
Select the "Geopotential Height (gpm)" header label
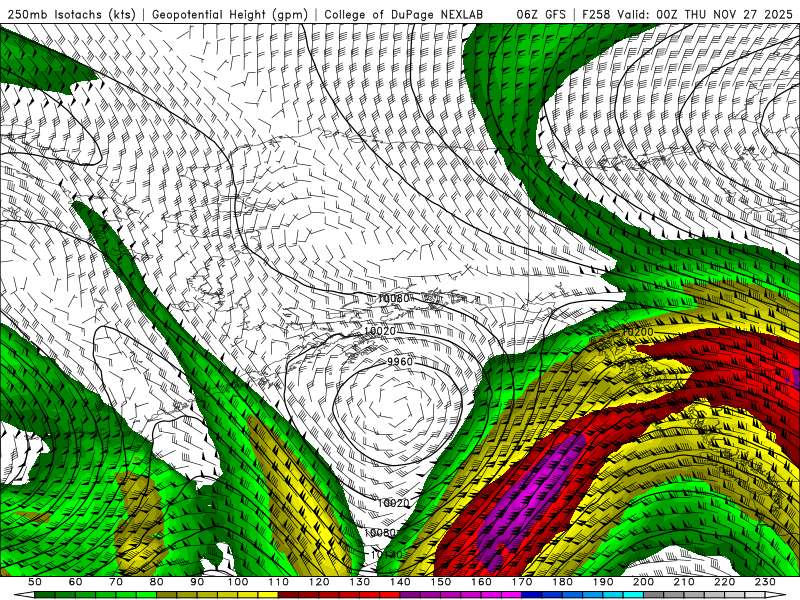pos(230,14)
